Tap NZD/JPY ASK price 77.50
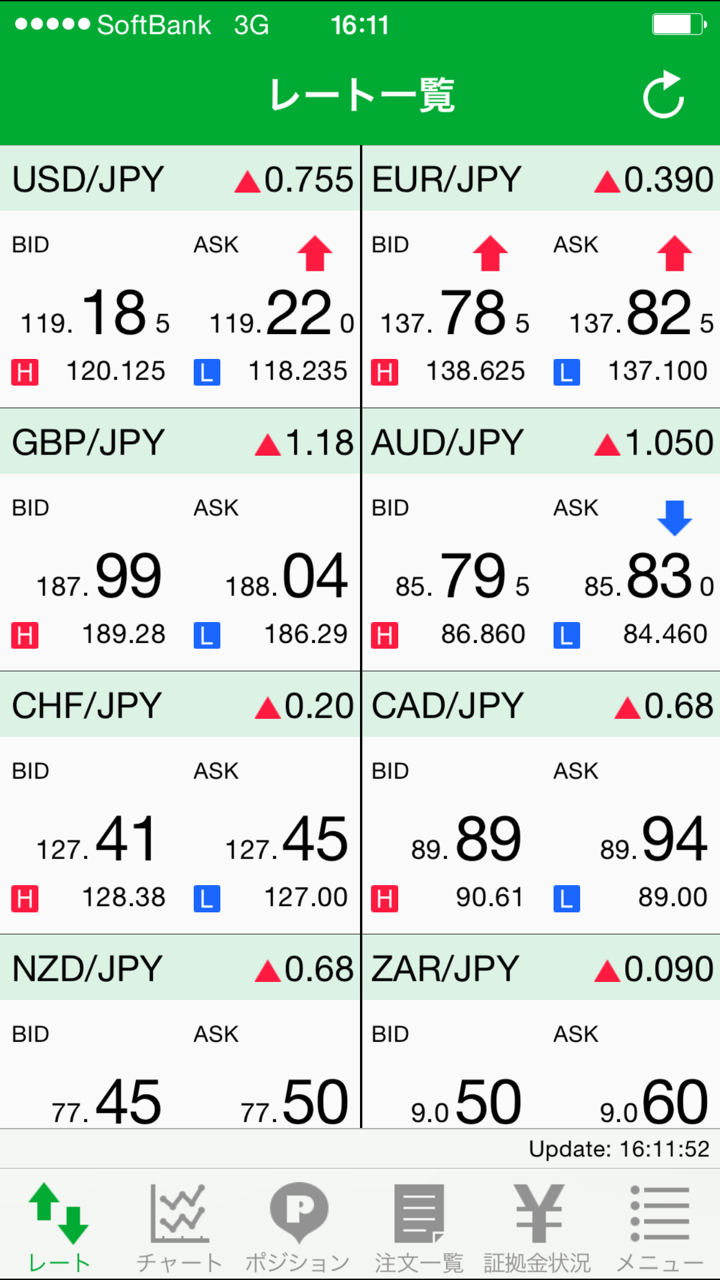Viewport: 720px width, 1280px height. tap(295, 1103)
